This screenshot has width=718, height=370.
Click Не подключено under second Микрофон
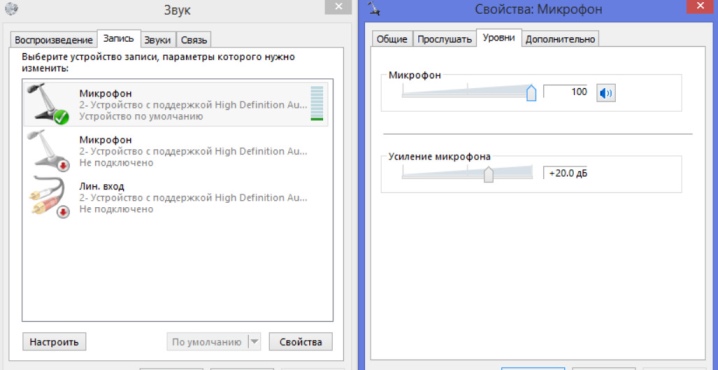coord(116,163)
